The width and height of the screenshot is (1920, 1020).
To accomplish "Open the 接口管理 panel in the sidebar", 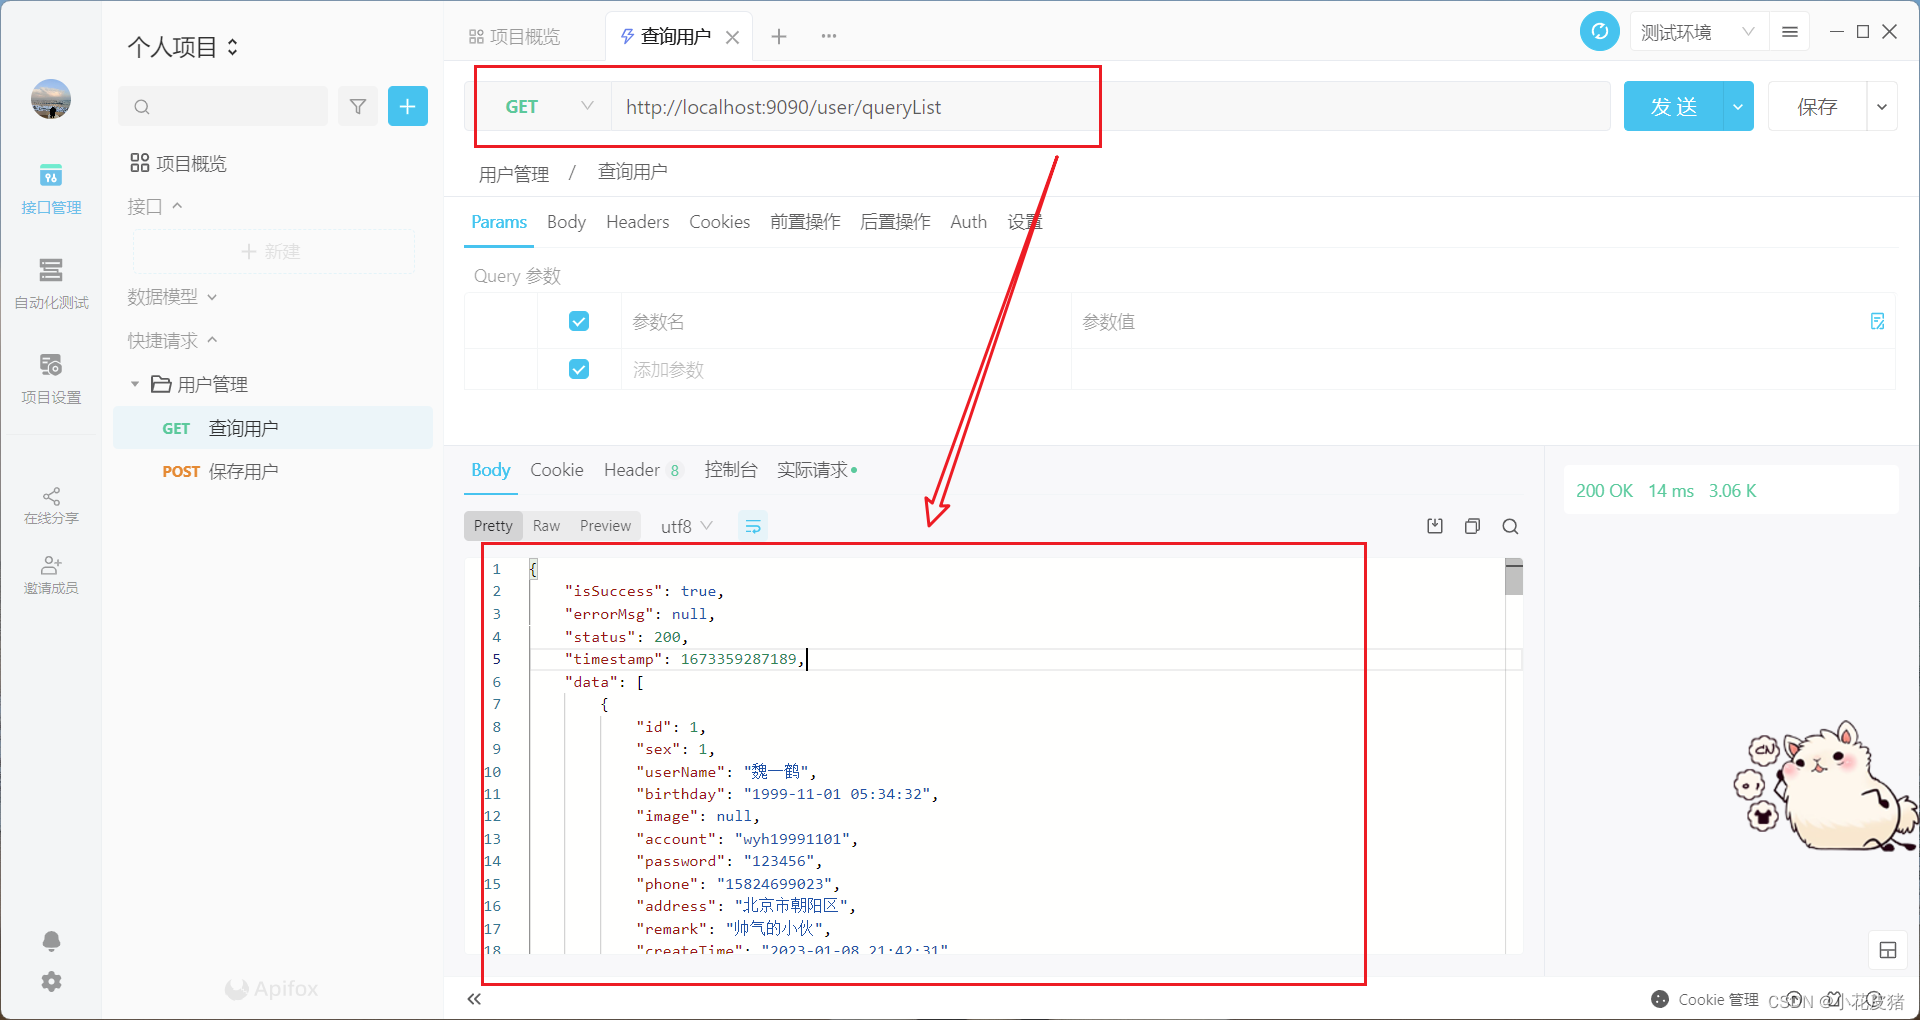I will click(51, 190).
